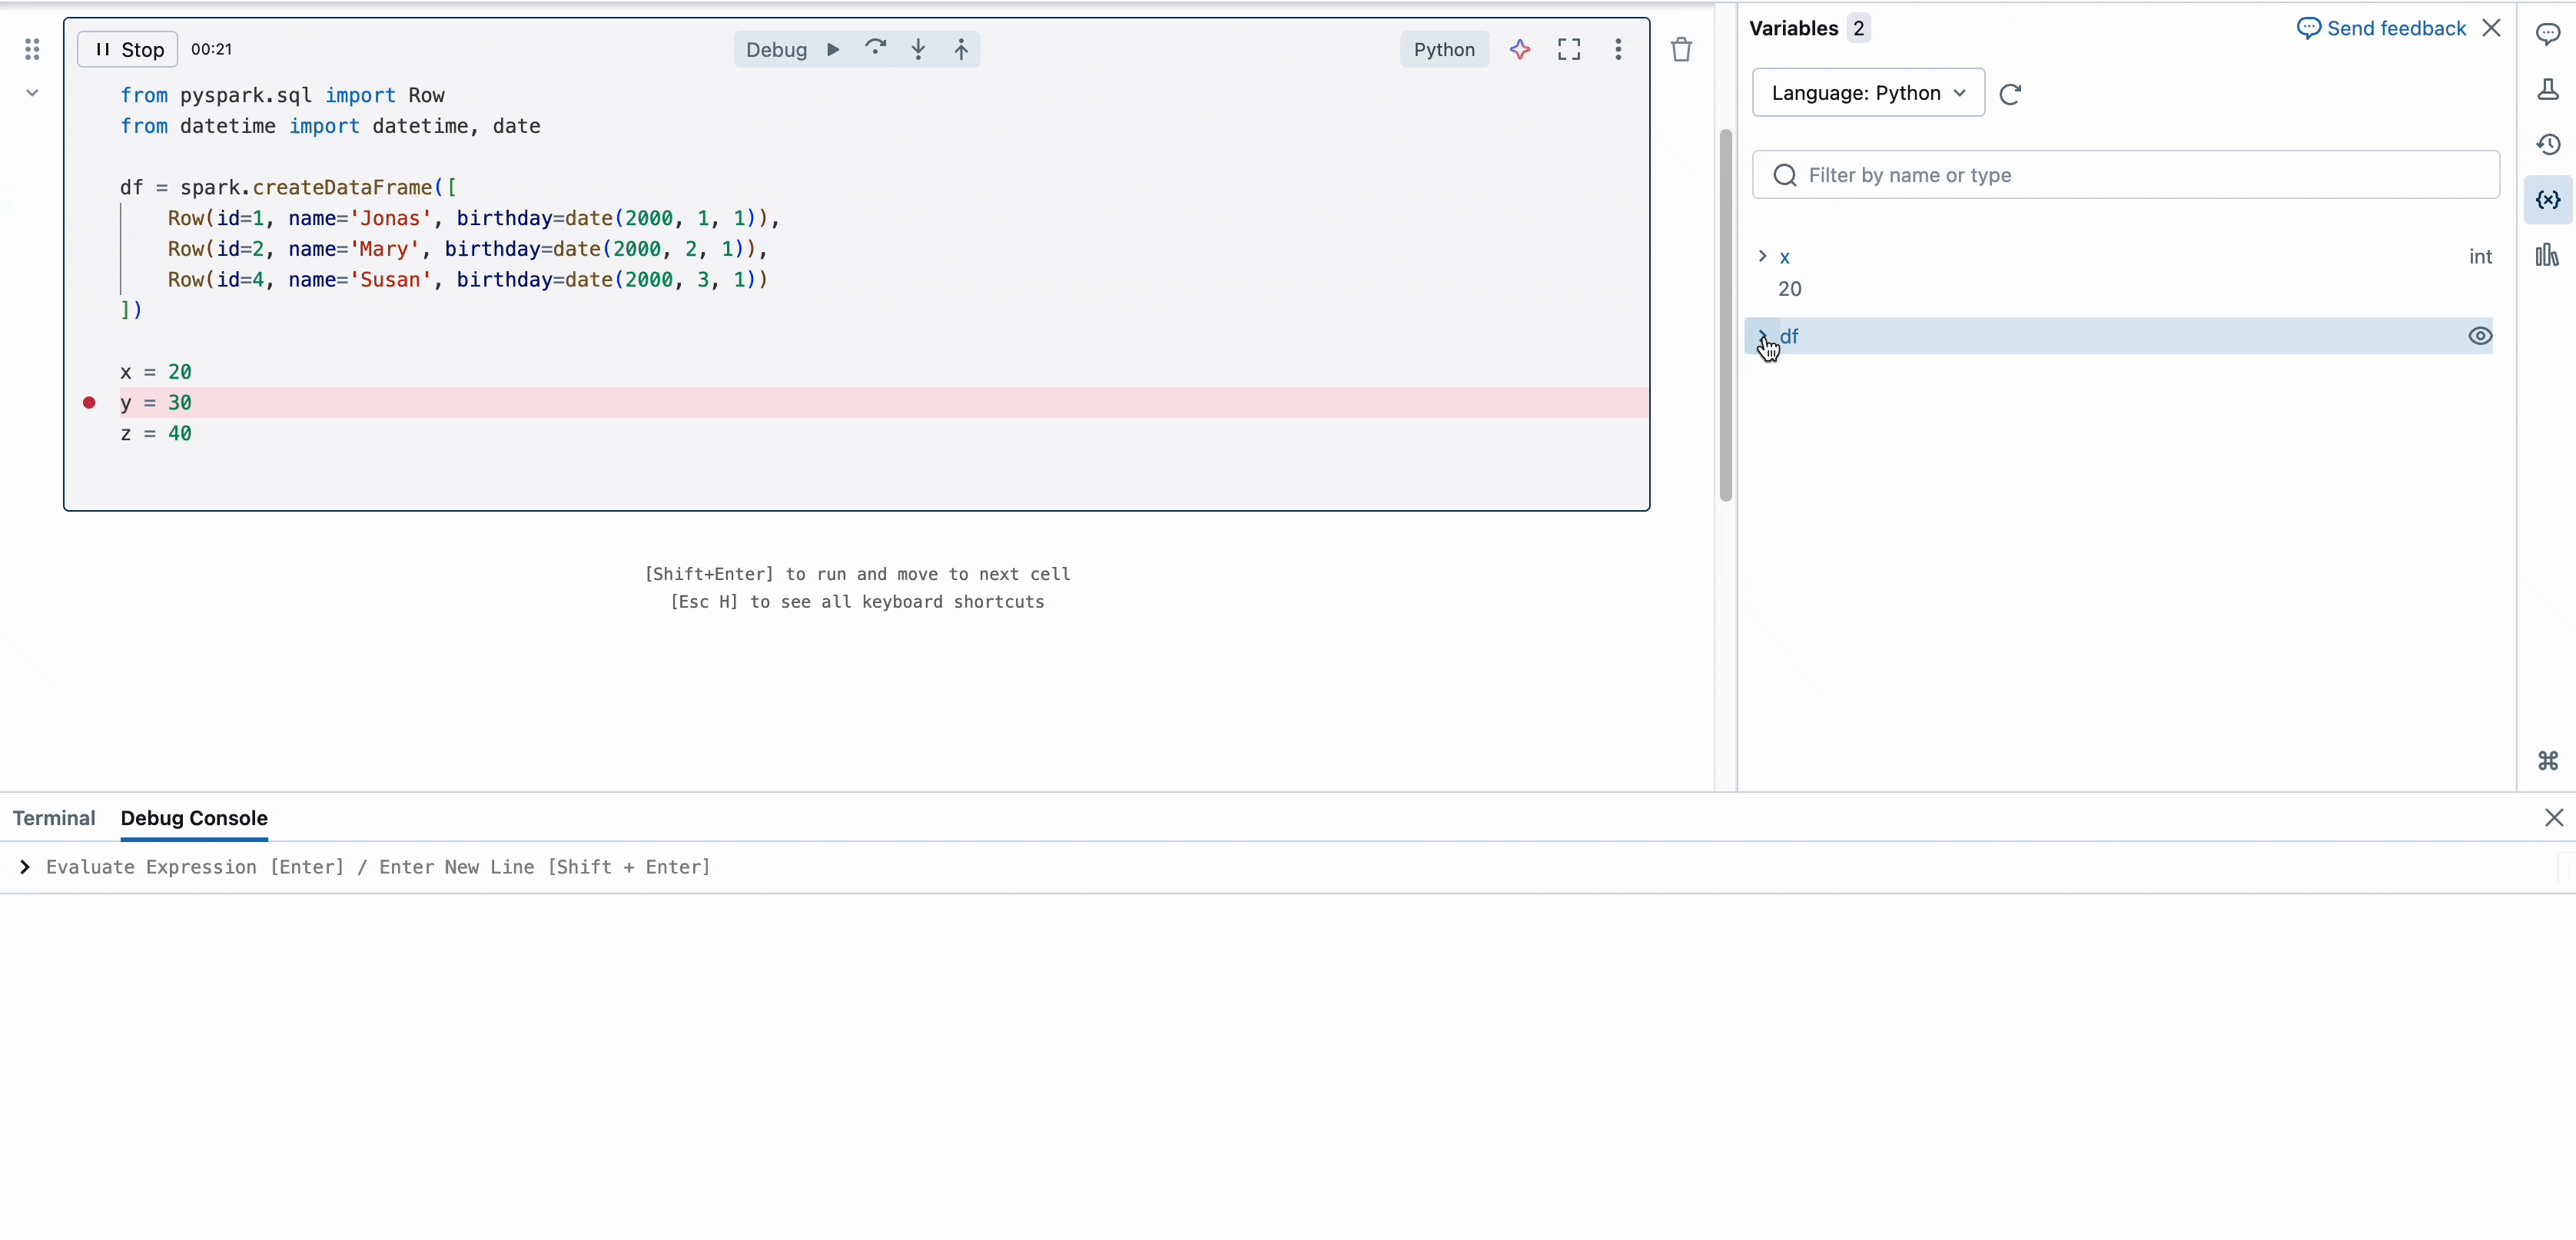
Task: Open the cell kebab options menu
Action: click(x=1618, y=49)
